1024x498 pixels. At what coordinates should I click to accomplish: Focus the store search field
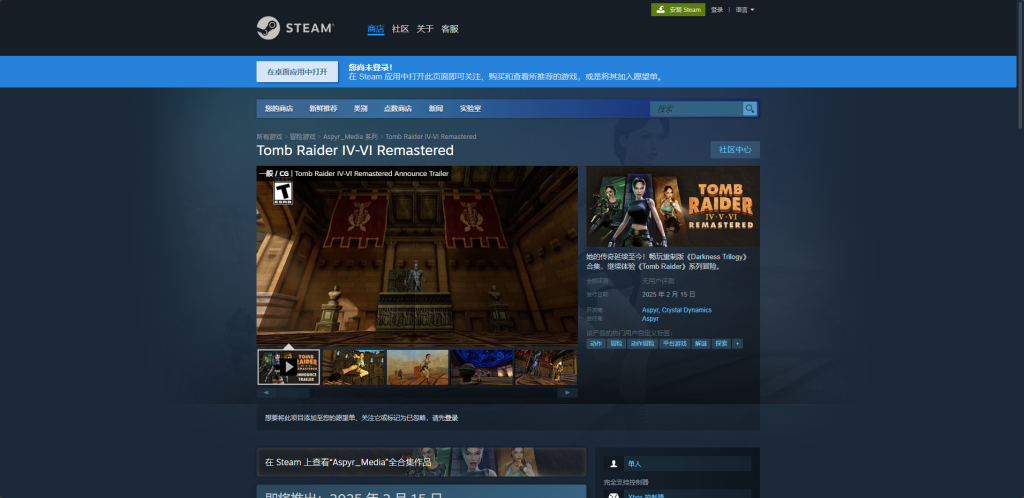point(696,109)
